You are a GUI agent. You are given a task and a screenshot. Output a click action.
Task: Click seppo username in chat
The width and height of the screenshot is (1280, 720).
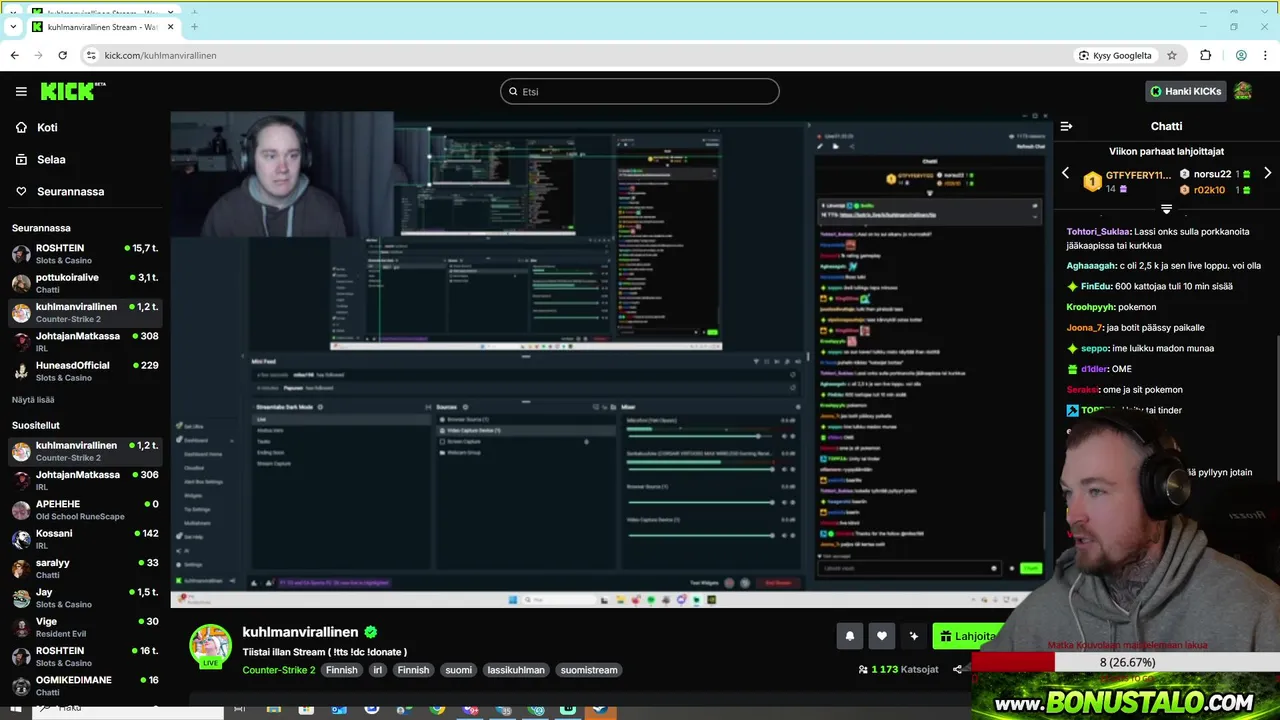tap(1094, 348)
